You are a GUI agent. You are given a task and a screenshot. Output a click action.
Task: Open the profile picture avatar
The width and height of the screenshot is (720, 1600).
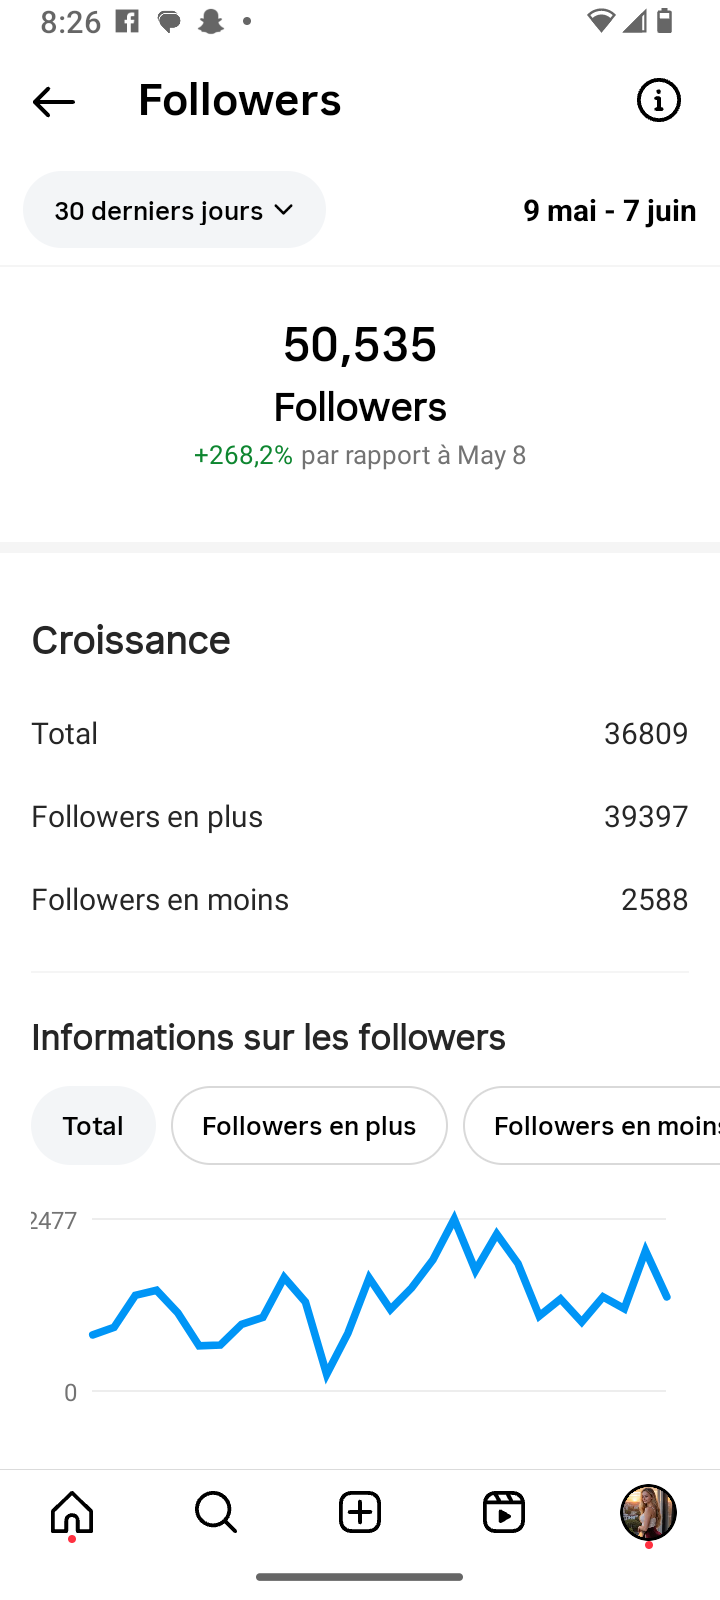648,1512
